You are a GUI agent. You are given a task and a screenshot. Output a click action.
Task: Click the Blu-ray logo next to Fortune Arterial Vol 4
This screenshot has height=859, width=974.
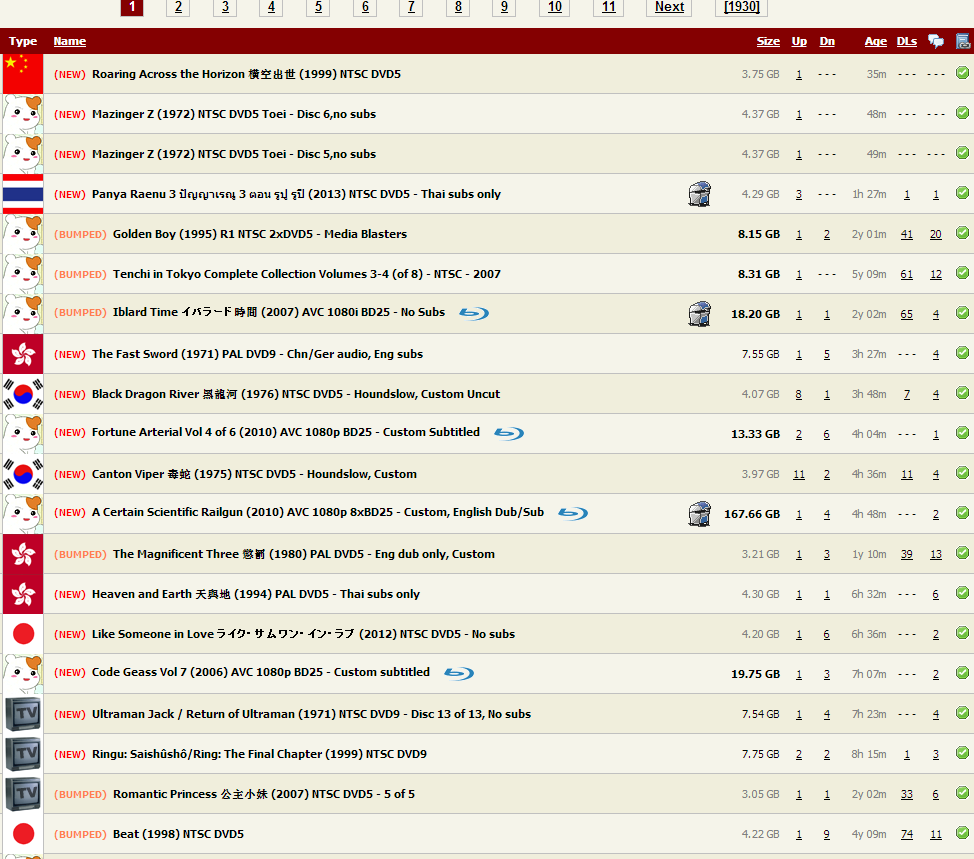509,433
